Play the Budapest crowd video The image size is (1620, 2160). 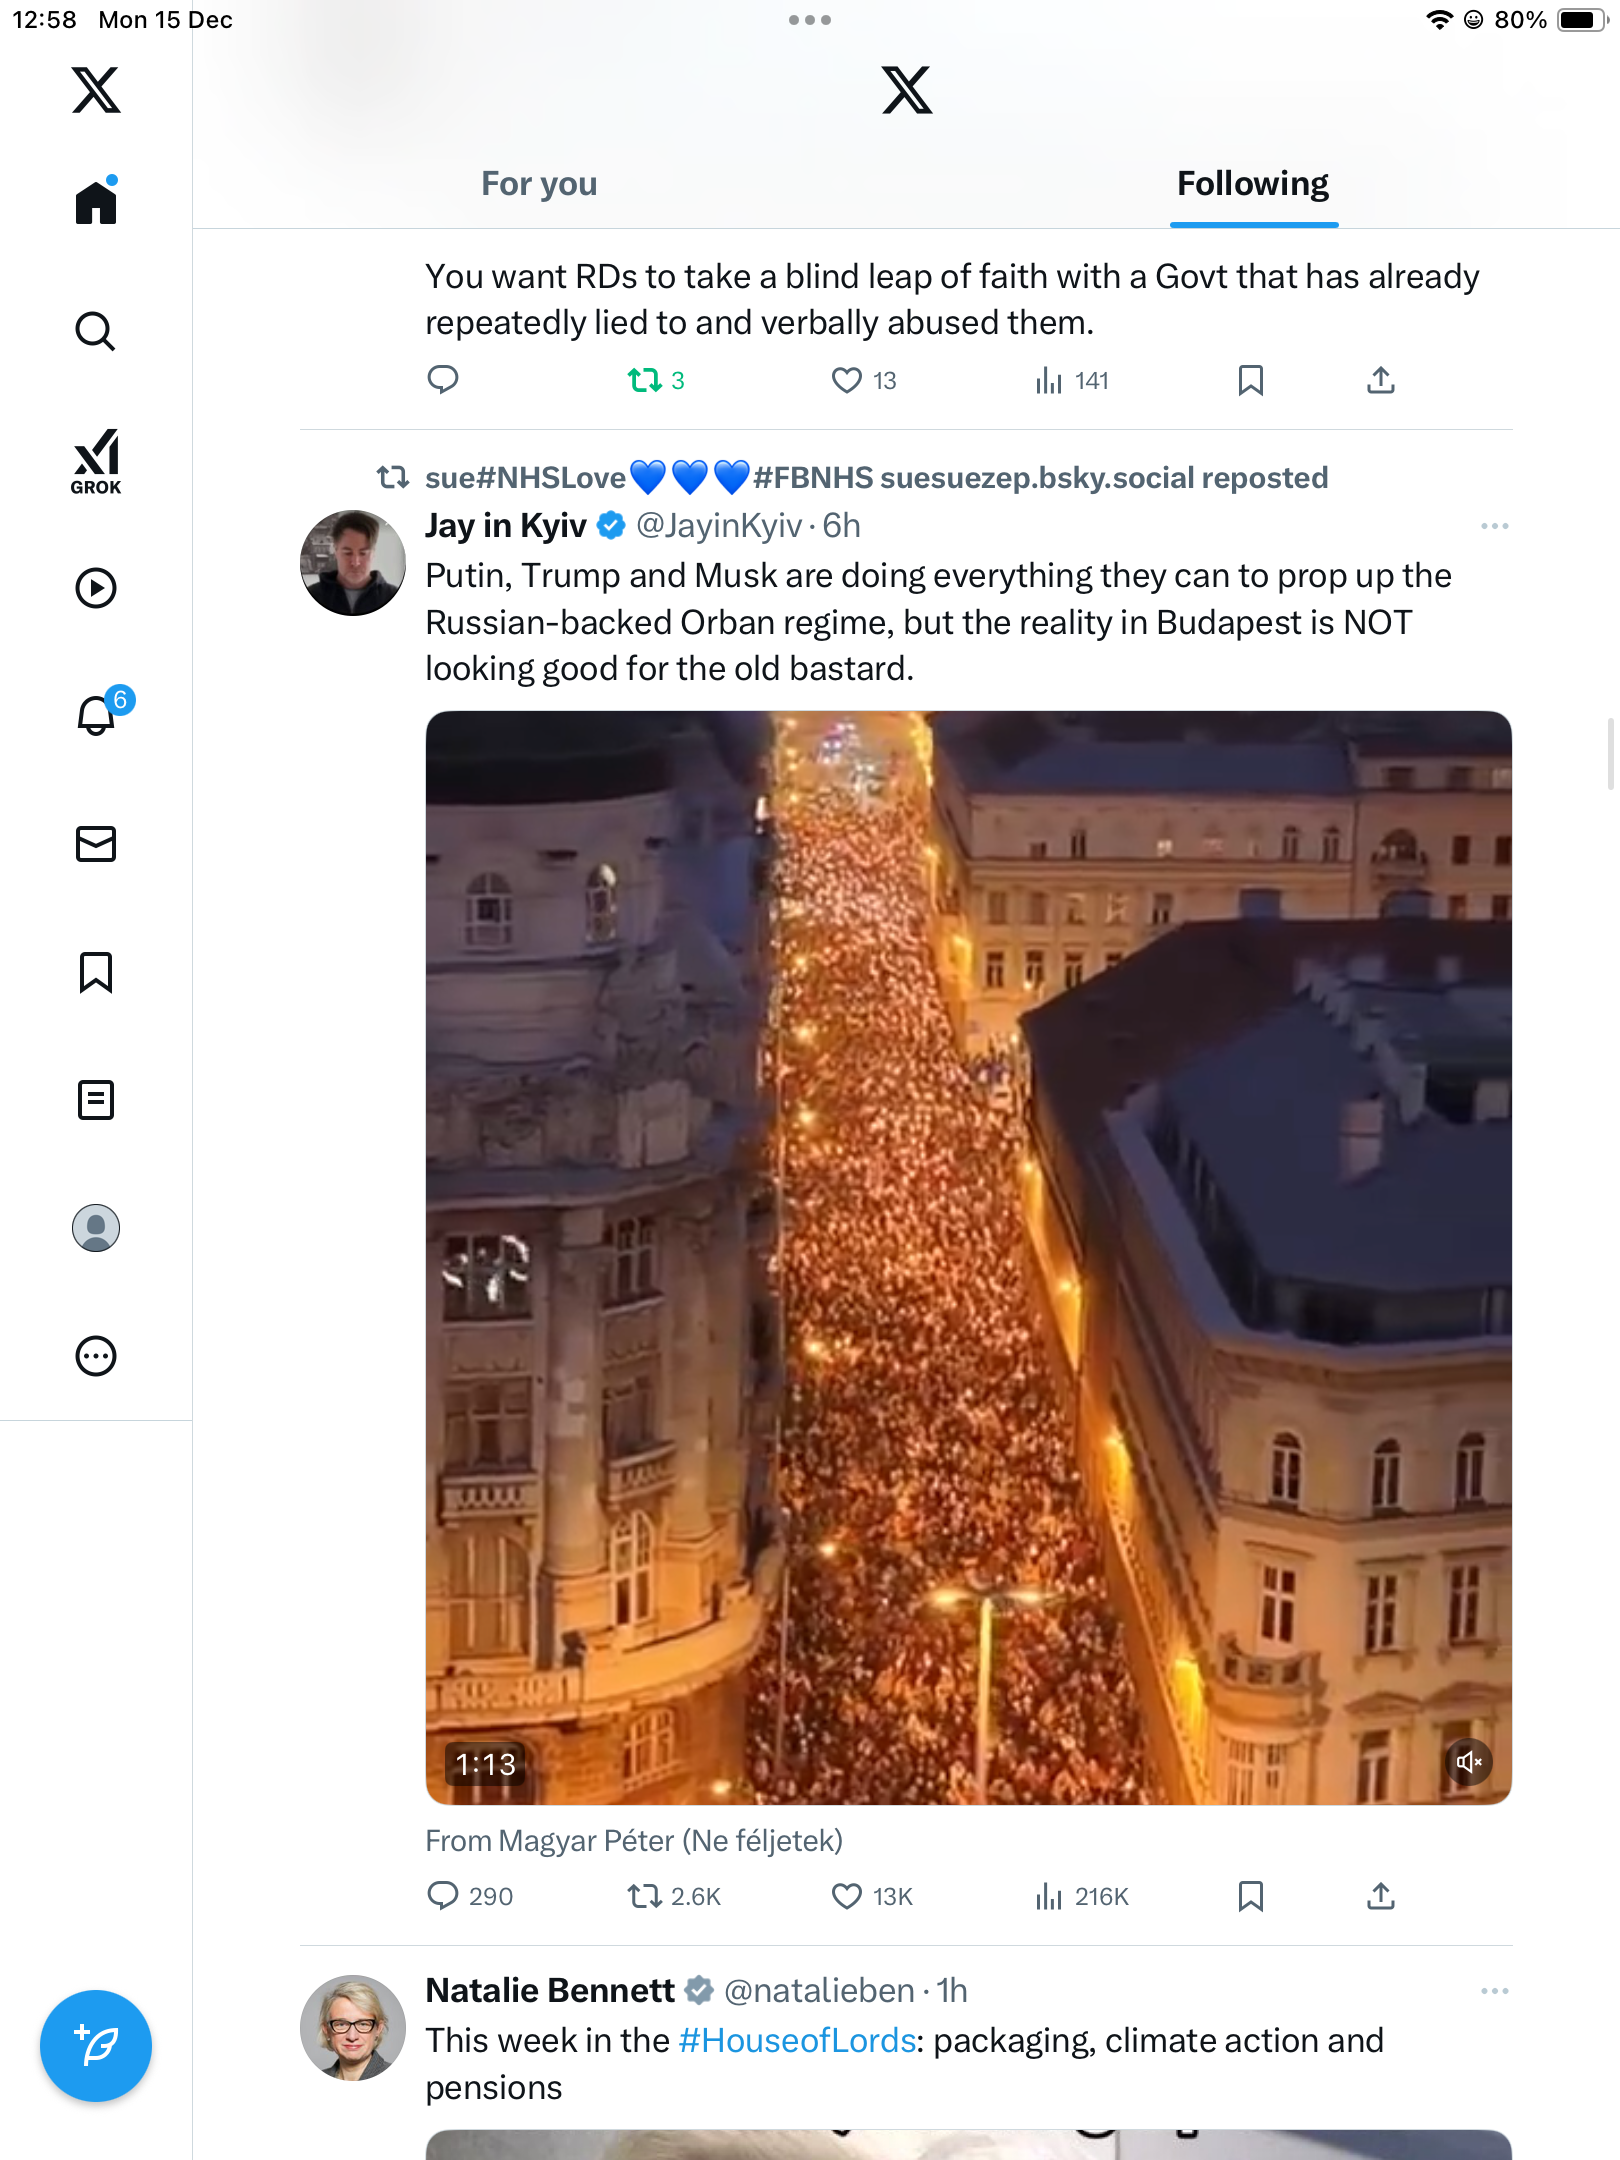pyautogui.click(x=968, y=1257)
